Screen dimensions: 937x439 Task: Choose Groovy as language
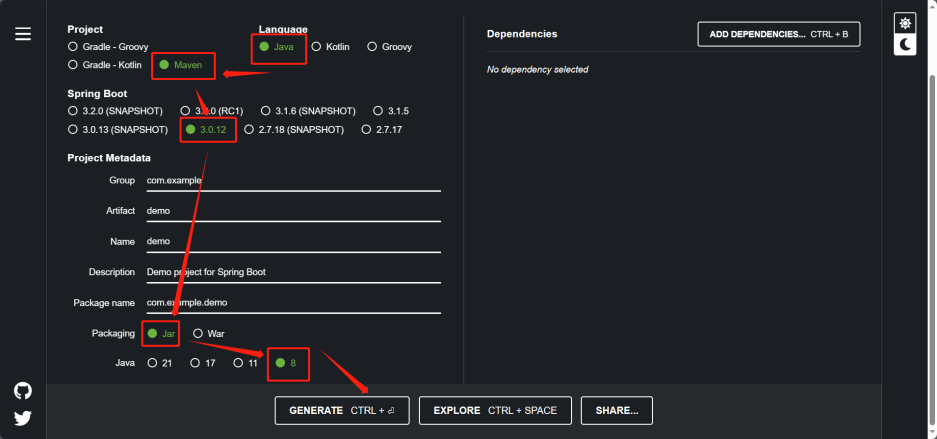pyautogui.click(x=390, y=47)
